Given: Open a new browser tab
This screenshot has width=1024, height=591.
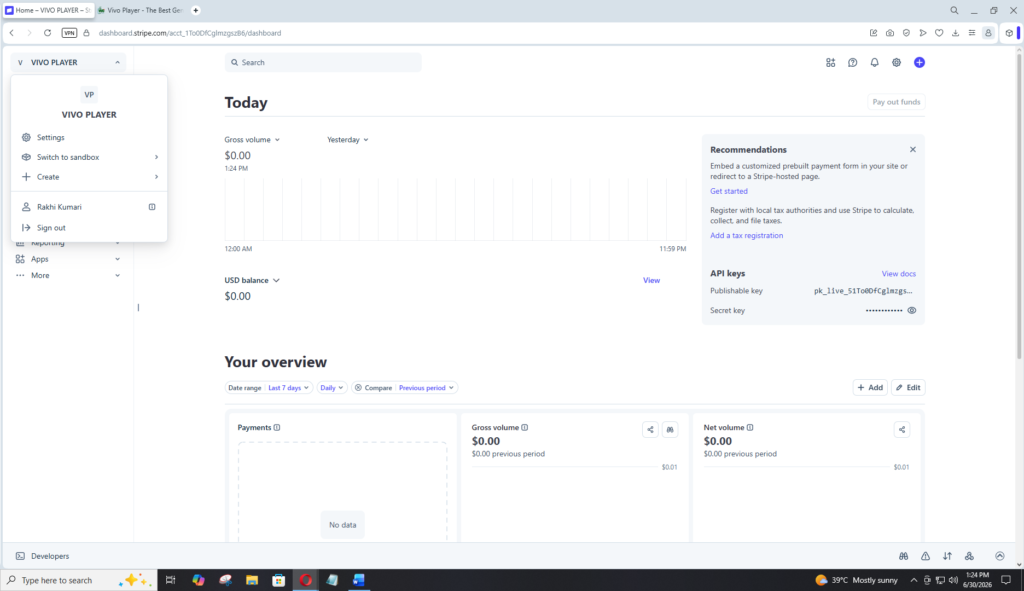Looking at the screenshot, I should (195, 10).
